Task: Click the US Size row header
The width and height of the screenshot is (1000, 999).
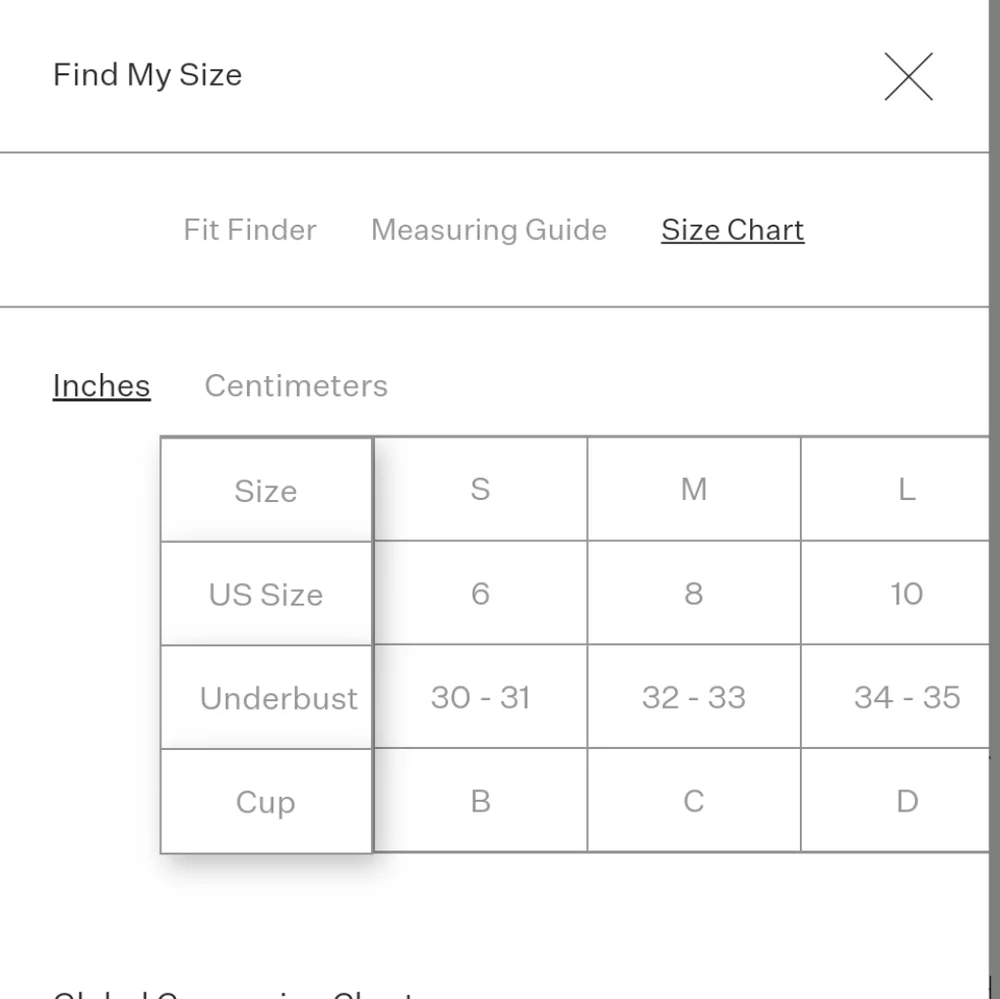Action: point(266,594)
